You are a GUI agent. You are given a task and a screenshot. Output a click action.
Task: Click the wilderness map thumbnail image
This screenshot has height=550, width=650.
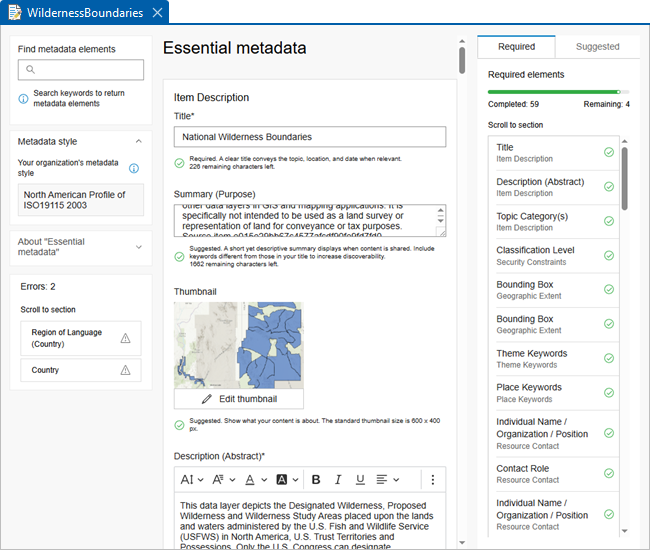[239, 345]
